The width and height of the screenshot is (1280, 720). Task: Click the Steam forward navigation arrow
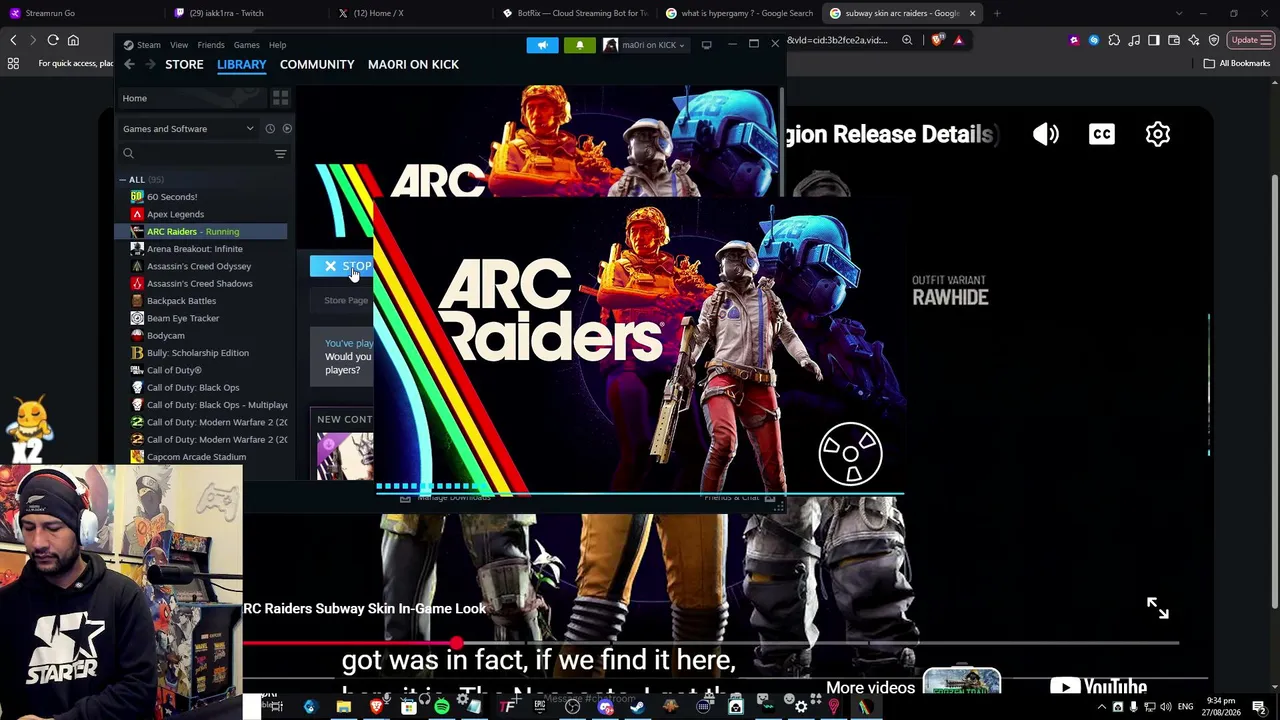click(151, 64)
